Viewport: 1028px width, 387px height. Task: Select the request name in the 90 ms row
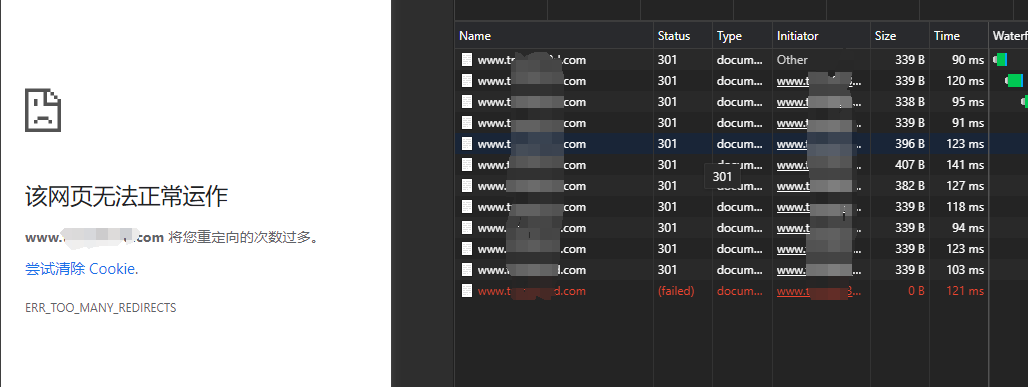[x=532, y=60]
